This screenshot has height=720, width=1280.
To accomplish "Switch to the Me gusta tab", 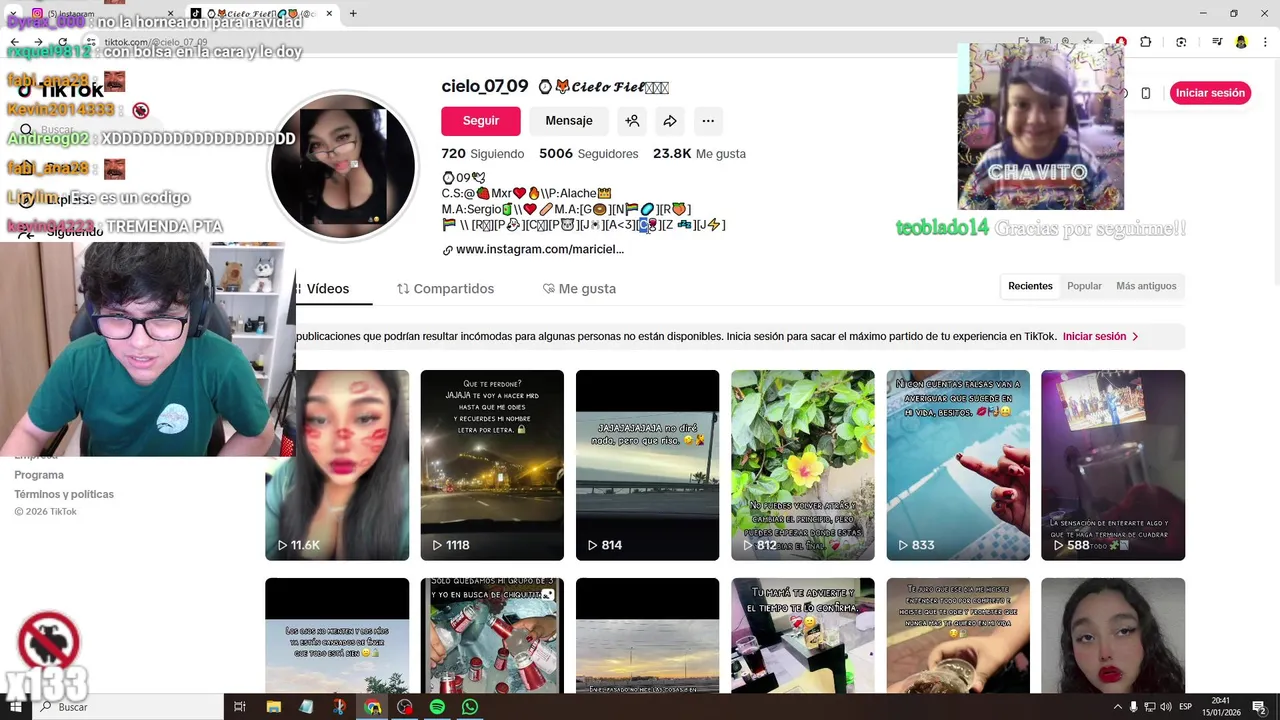I will pyautogui.click(x=579, y=288).
